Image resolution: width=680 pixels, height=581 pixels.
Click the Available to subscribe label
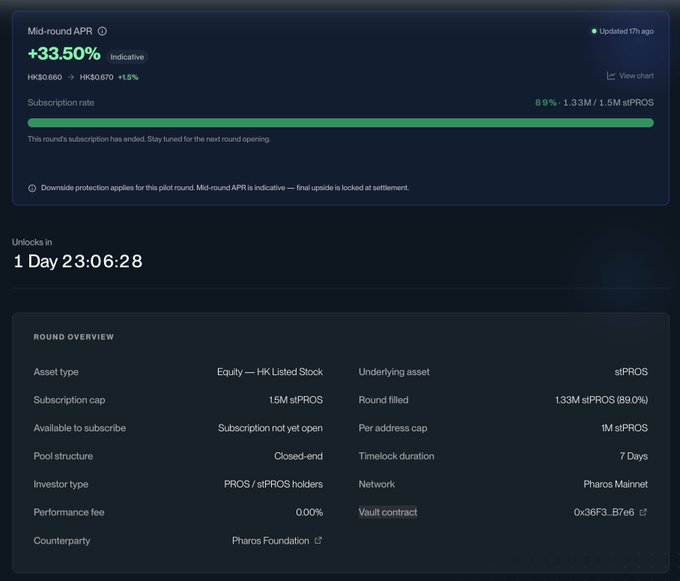click(x=80, y=428)
